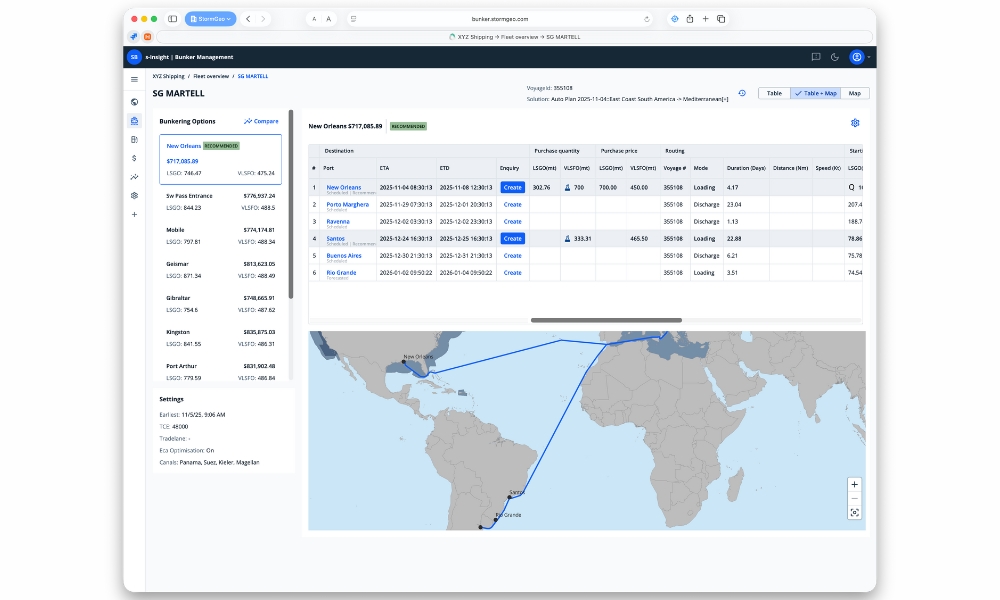The height and width of the screenshot is (600, 1000).
Task: Toggle dark mode with the moon icon
Action: [x=835, y=57]
